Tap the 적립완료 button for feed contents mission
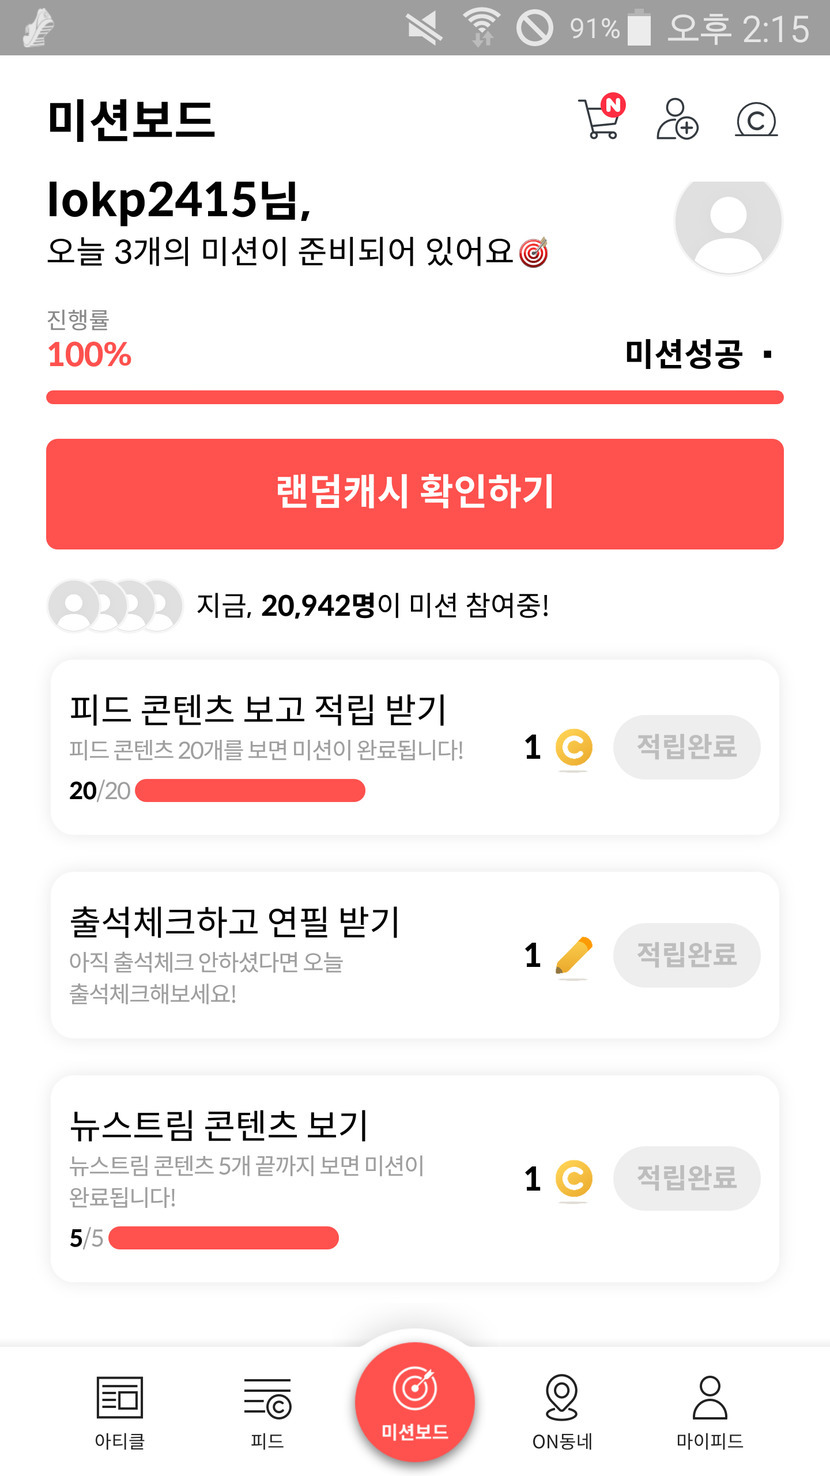Screen dimensions: 830x1476 tap(687, 747)
